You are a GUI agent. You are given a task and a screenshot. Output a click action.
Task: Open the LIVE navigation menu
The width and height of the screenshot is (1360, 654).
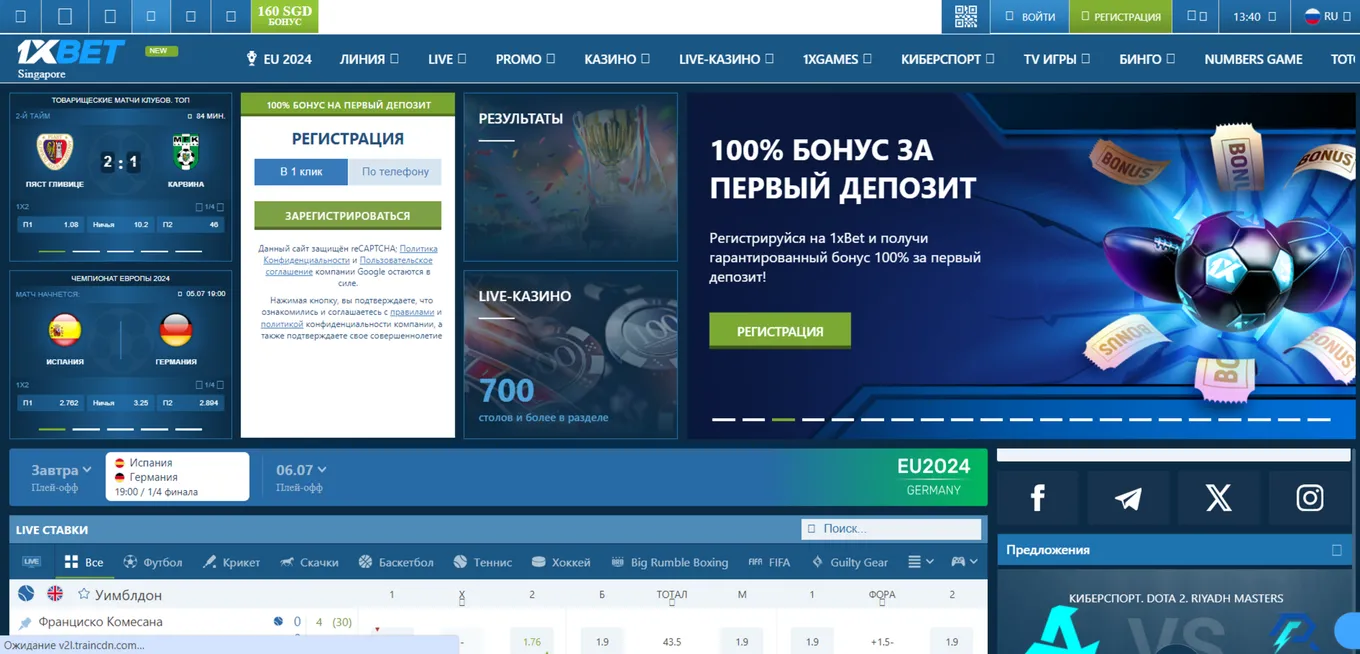[x=447, y=59]
